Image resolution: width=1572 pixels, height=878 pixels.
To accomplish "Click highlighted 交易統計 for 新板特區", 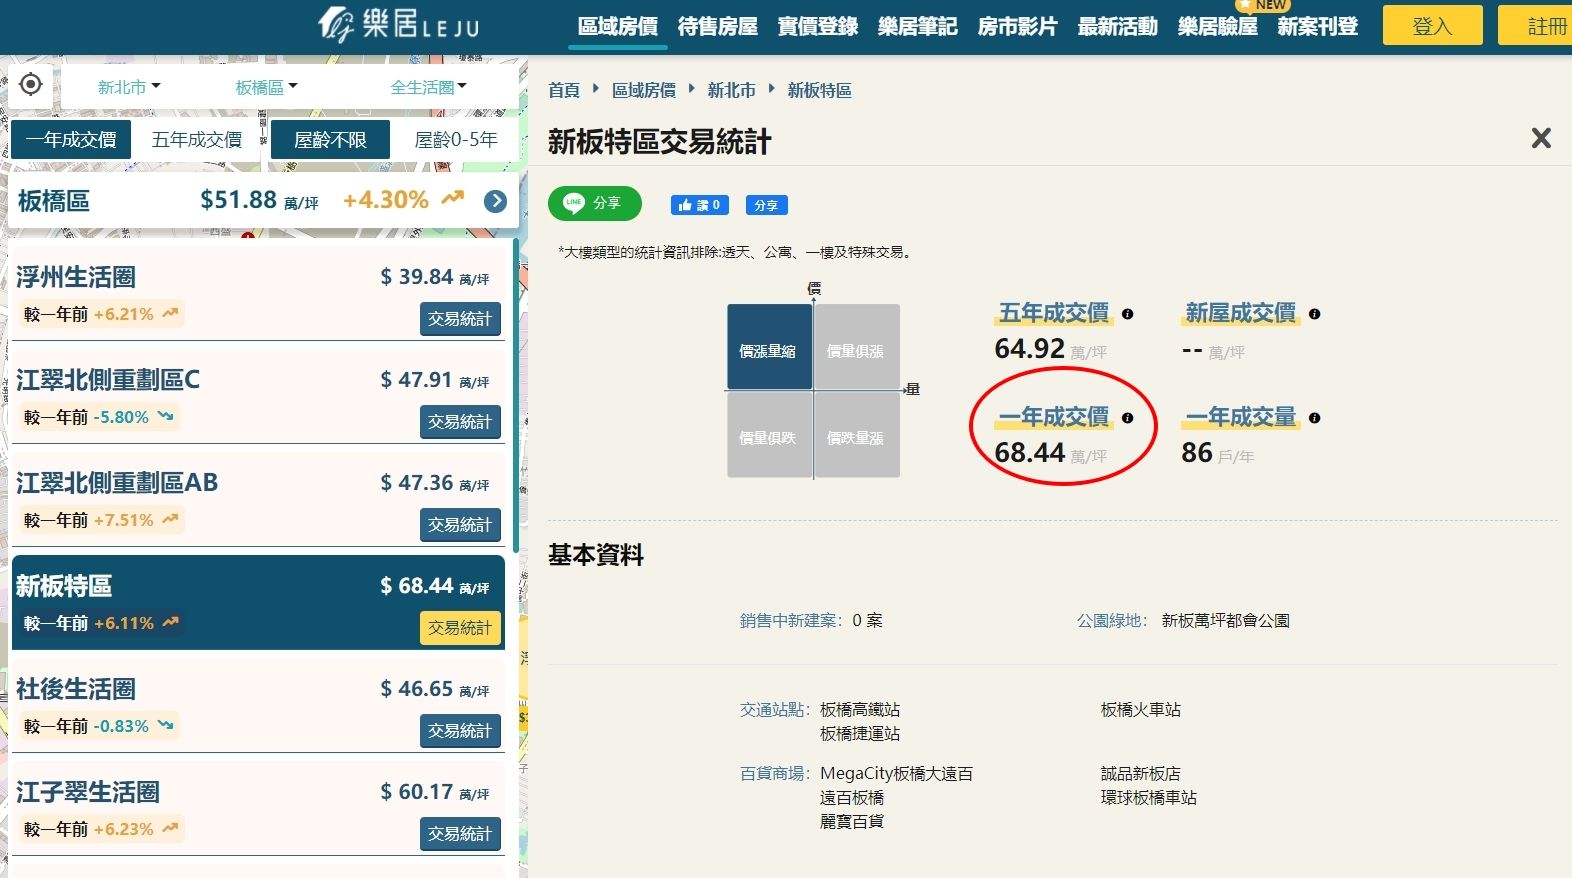I will [460, 628].
